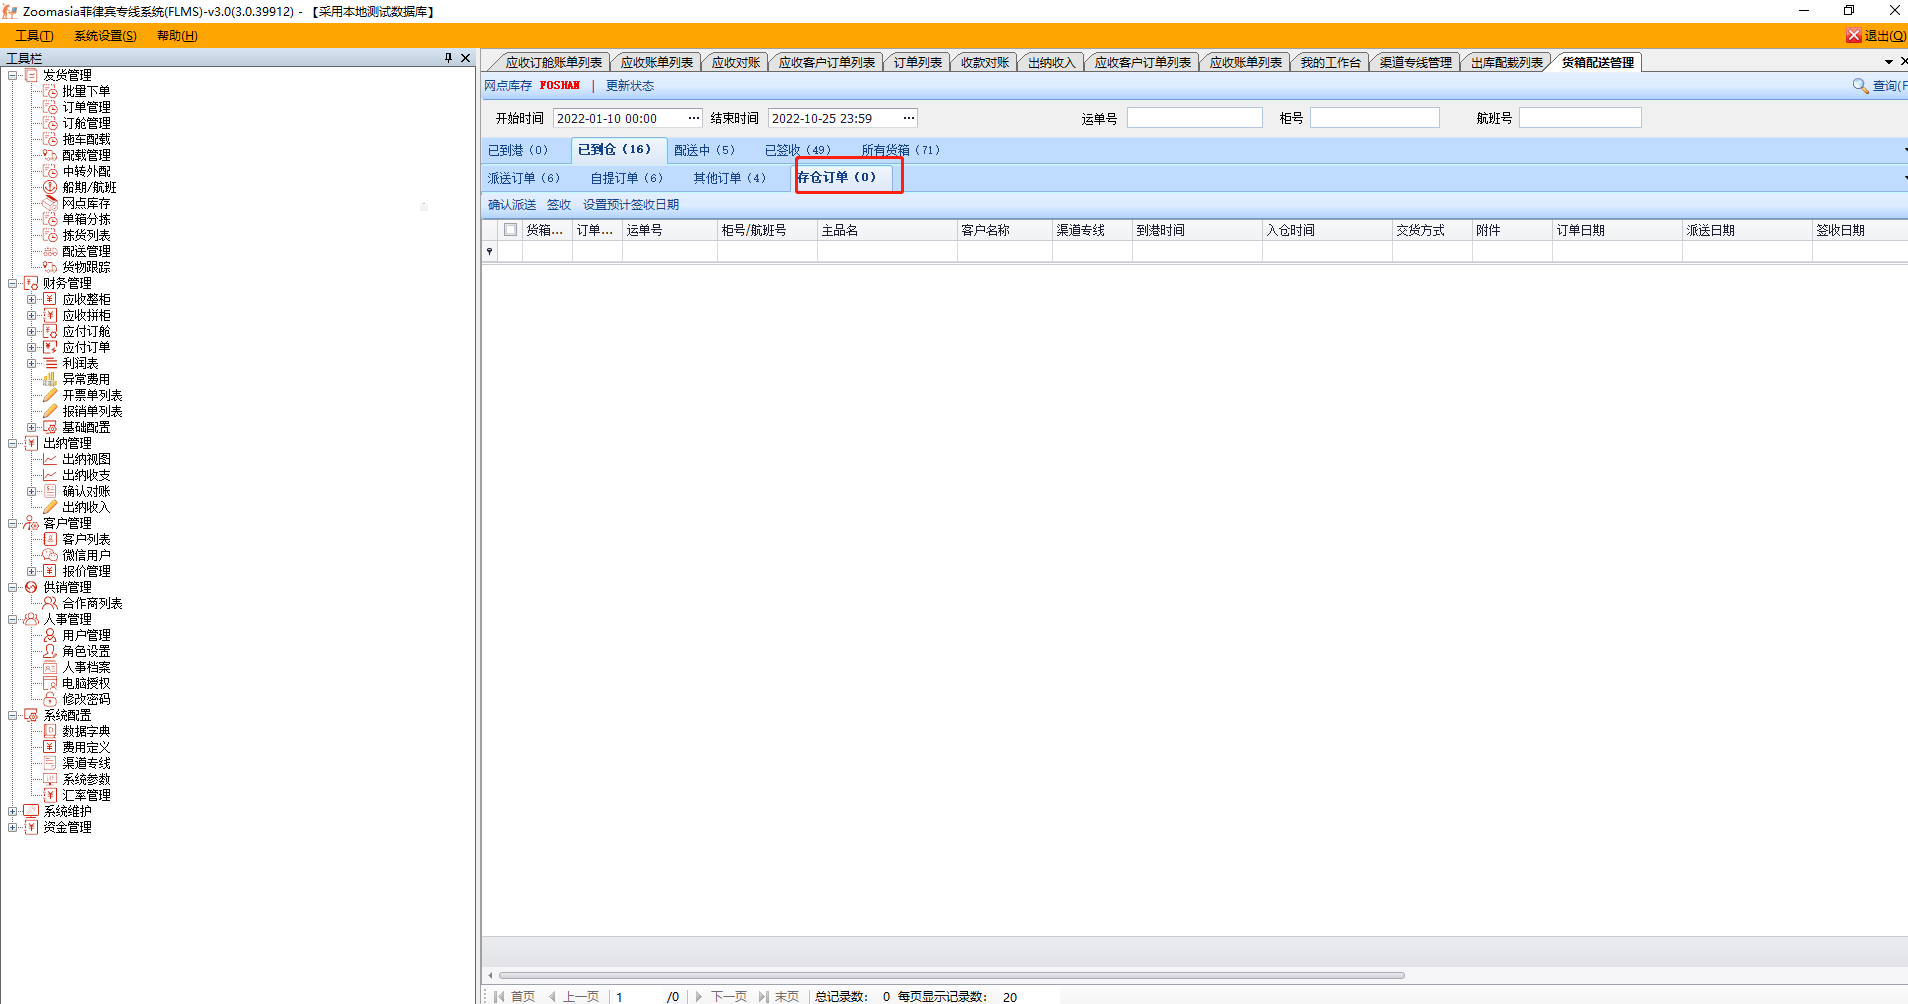Open the 系统设置 menu
The image size is (1908, 1004).
(x=105, y=36)
